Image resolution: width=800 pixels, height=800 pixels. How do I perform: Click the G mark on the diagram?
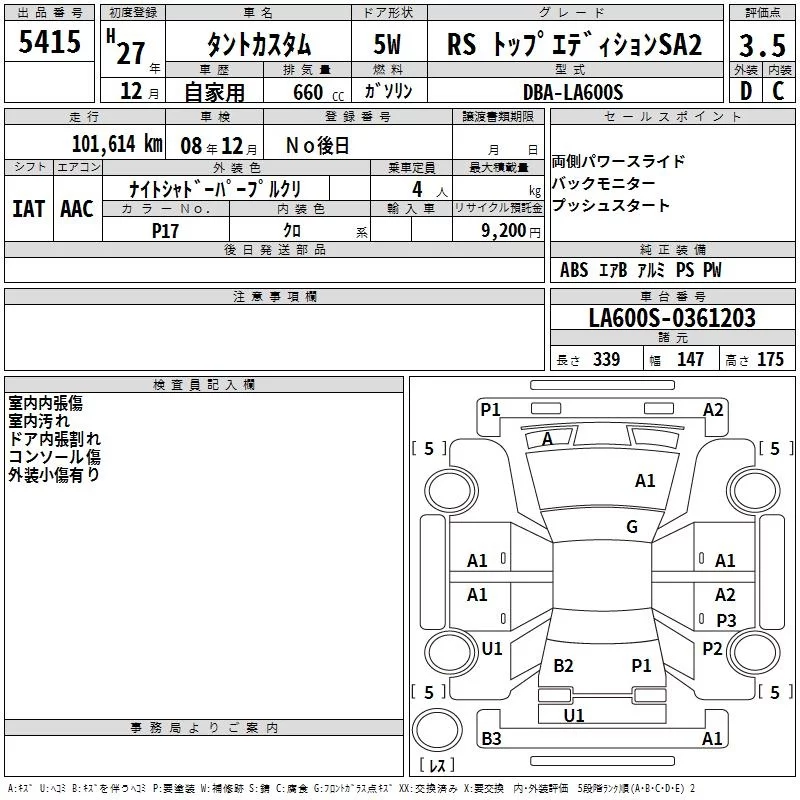632,527
